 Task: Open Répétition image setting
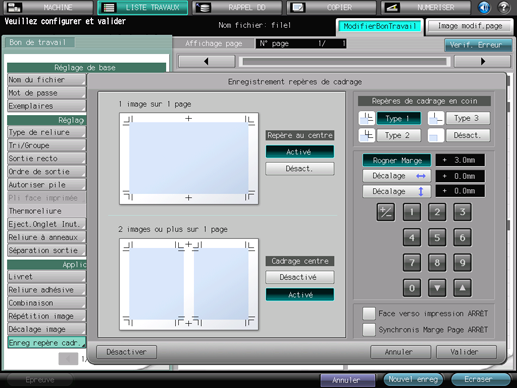(47, 316)
